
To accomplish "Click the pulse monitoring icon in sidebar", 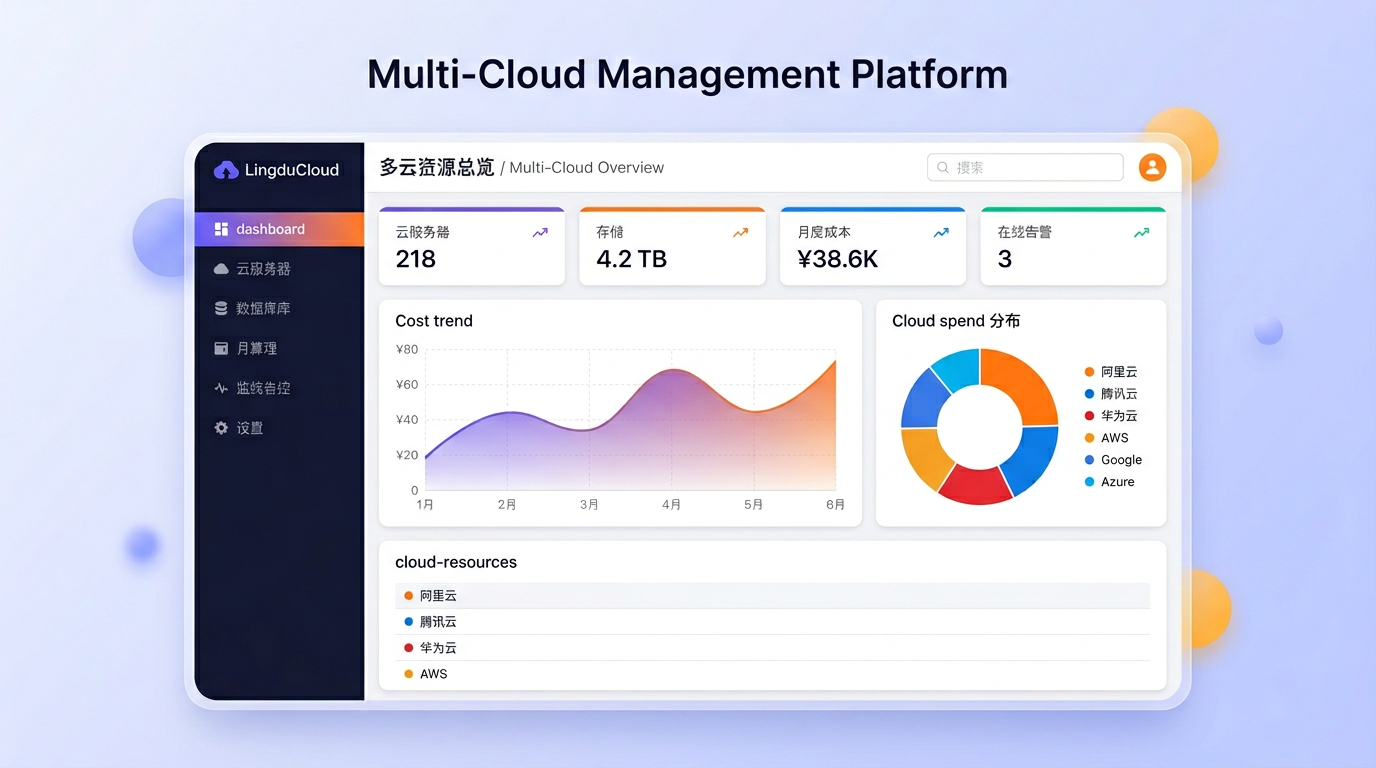I will click(x=221, y=388).
